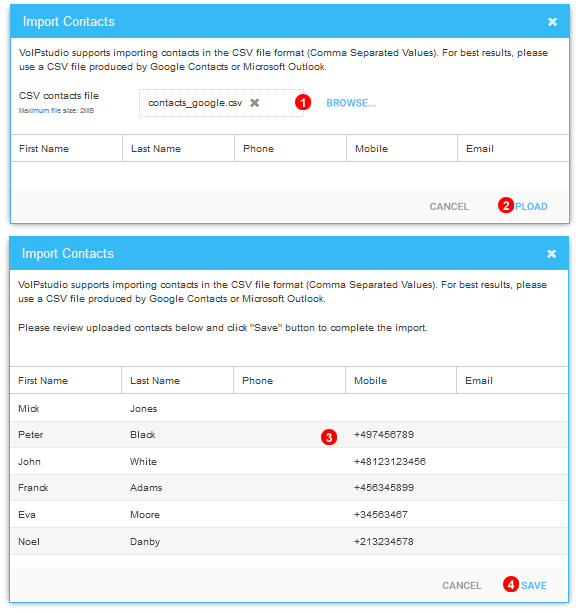
Task: Select the last name 'Moore'
Action: (x=145, y=514)
